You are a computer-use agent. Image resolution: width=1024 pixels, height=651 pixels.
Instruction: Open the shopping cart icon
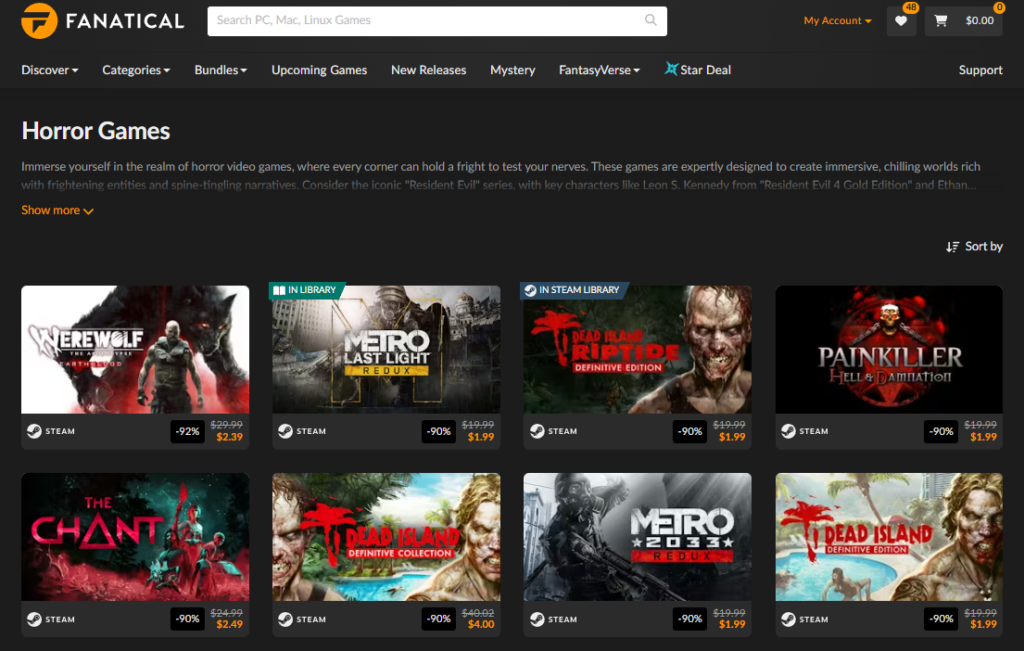[x=940, y=21]
